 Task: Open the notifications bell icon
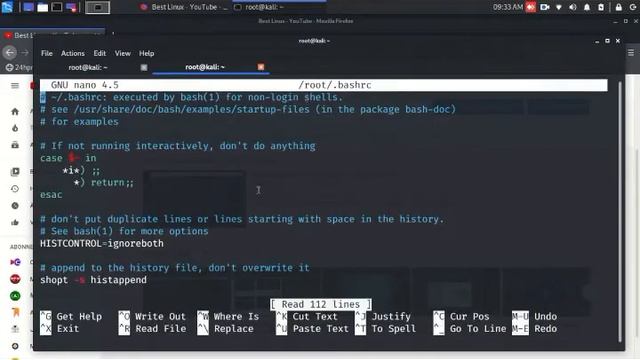(587, 7)
